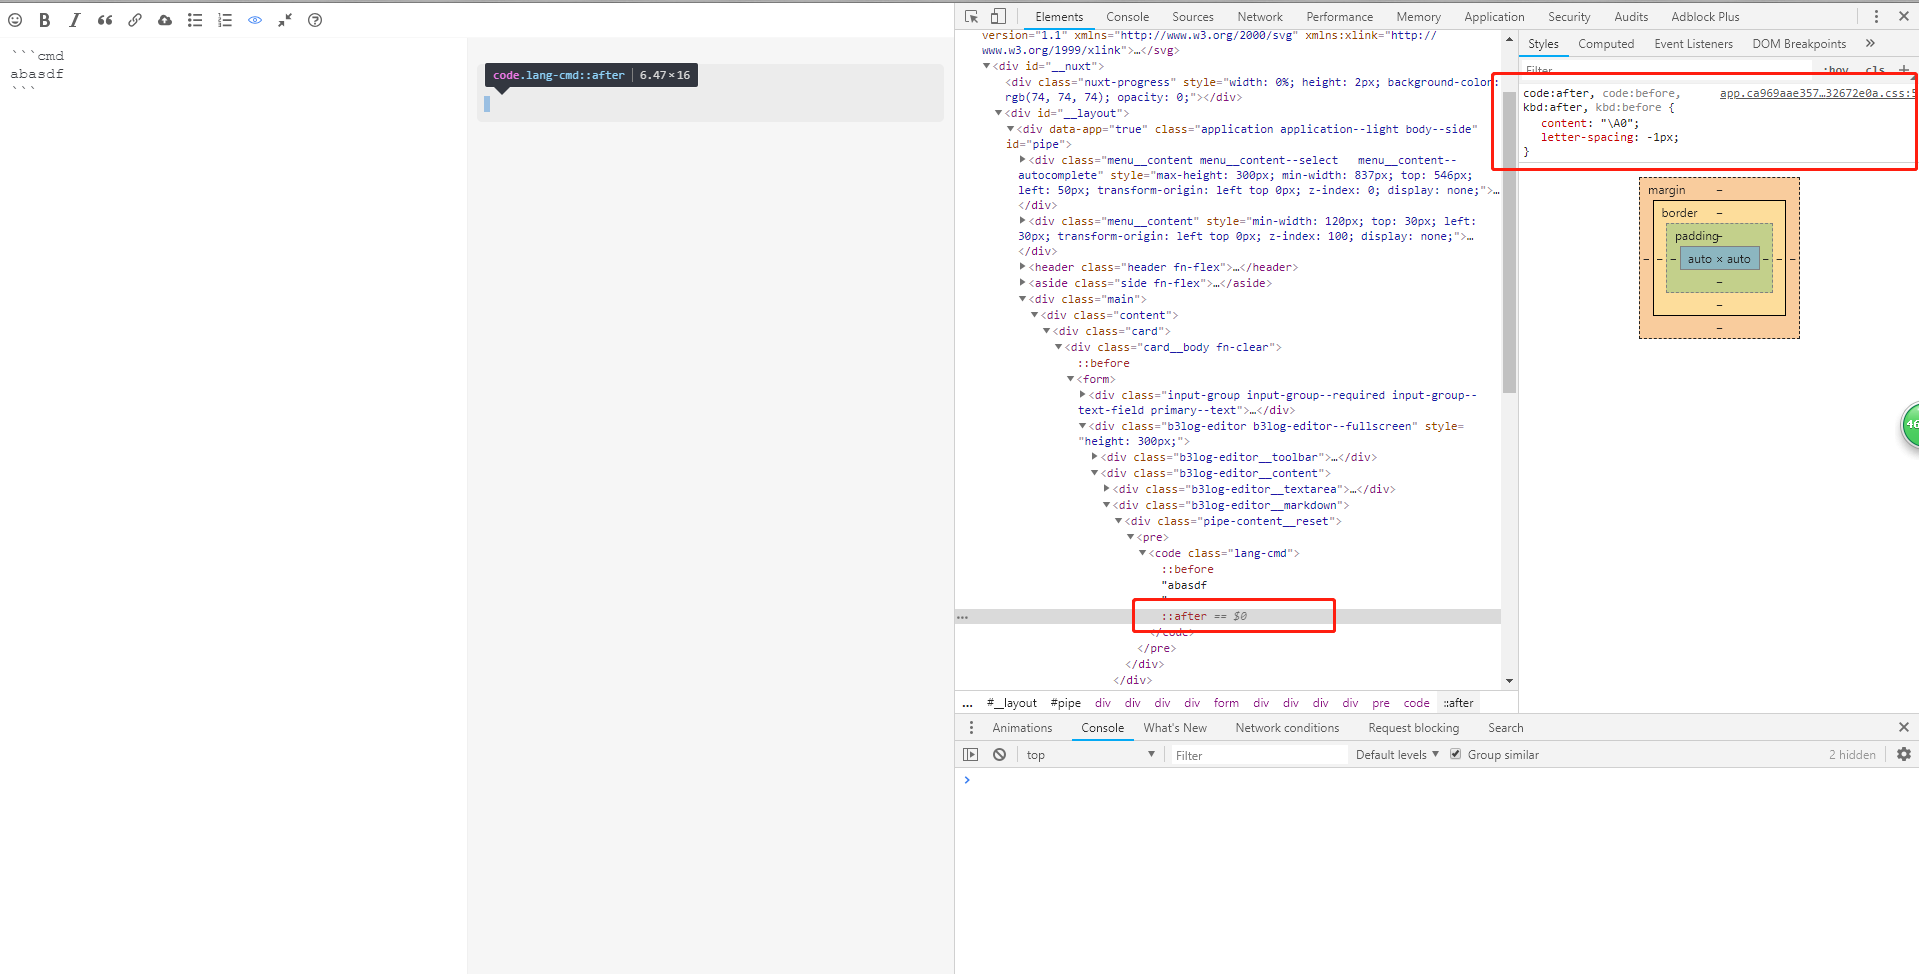The image size is (1919, 974).
Task: Apply bold formatting in the editor
Action: [x=45, y=20]
